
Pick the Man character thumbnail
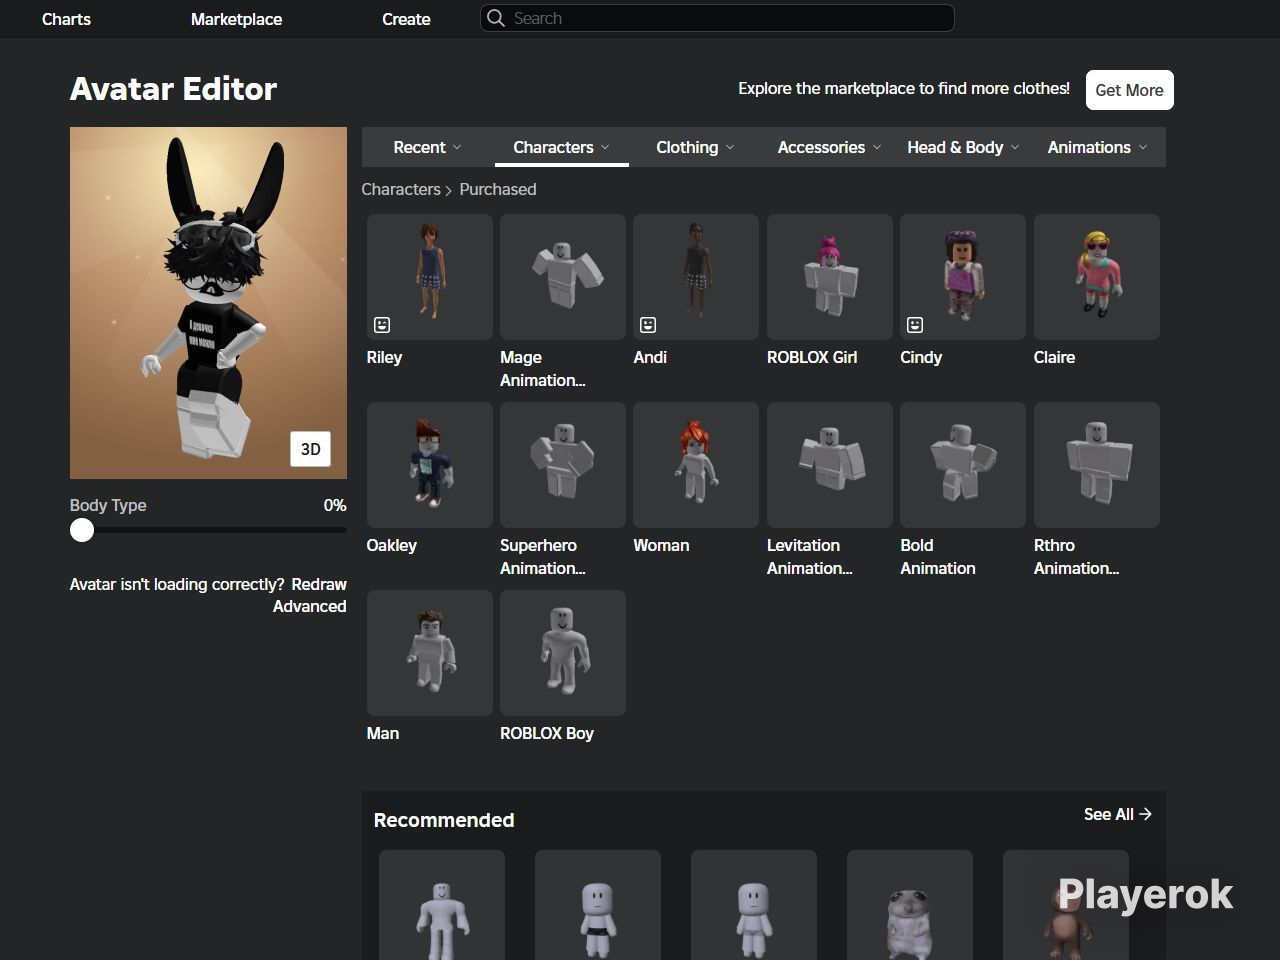[x=430, y=653]
